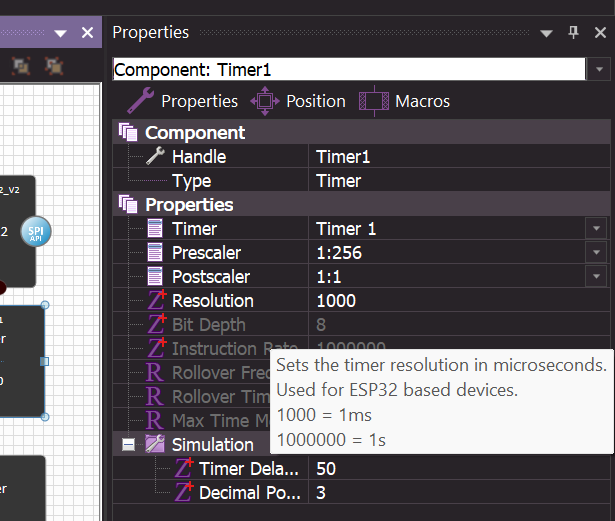The width and height of the screenshot is (615, 521).
Task: Click the Position tab arrows icon
Action: 265,101
